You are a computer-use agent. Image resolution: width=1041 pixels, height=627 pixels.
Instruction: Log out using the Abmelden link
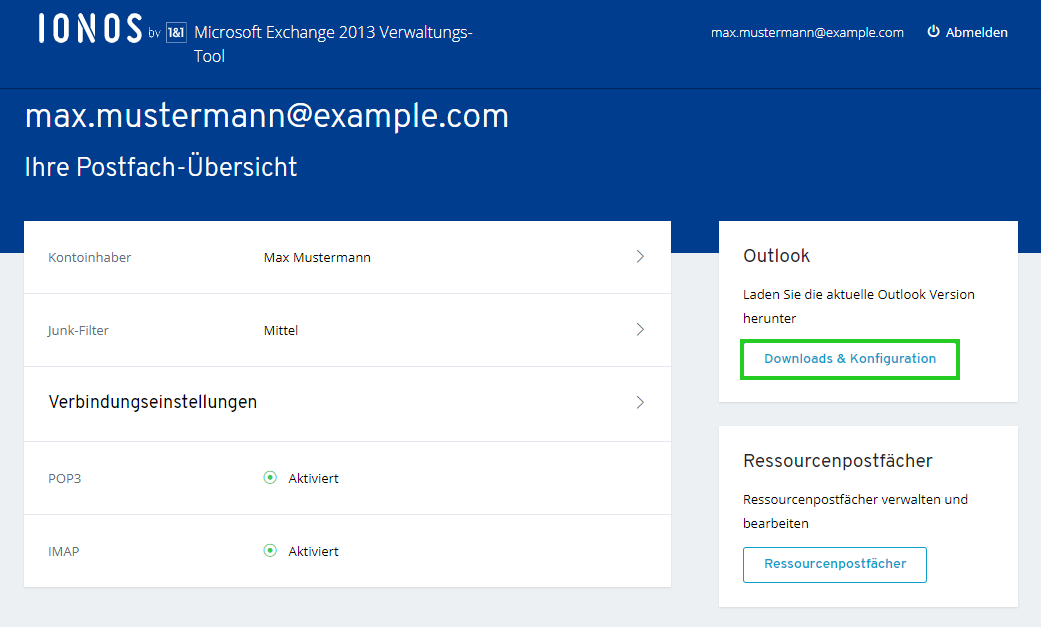click(977, 32)
